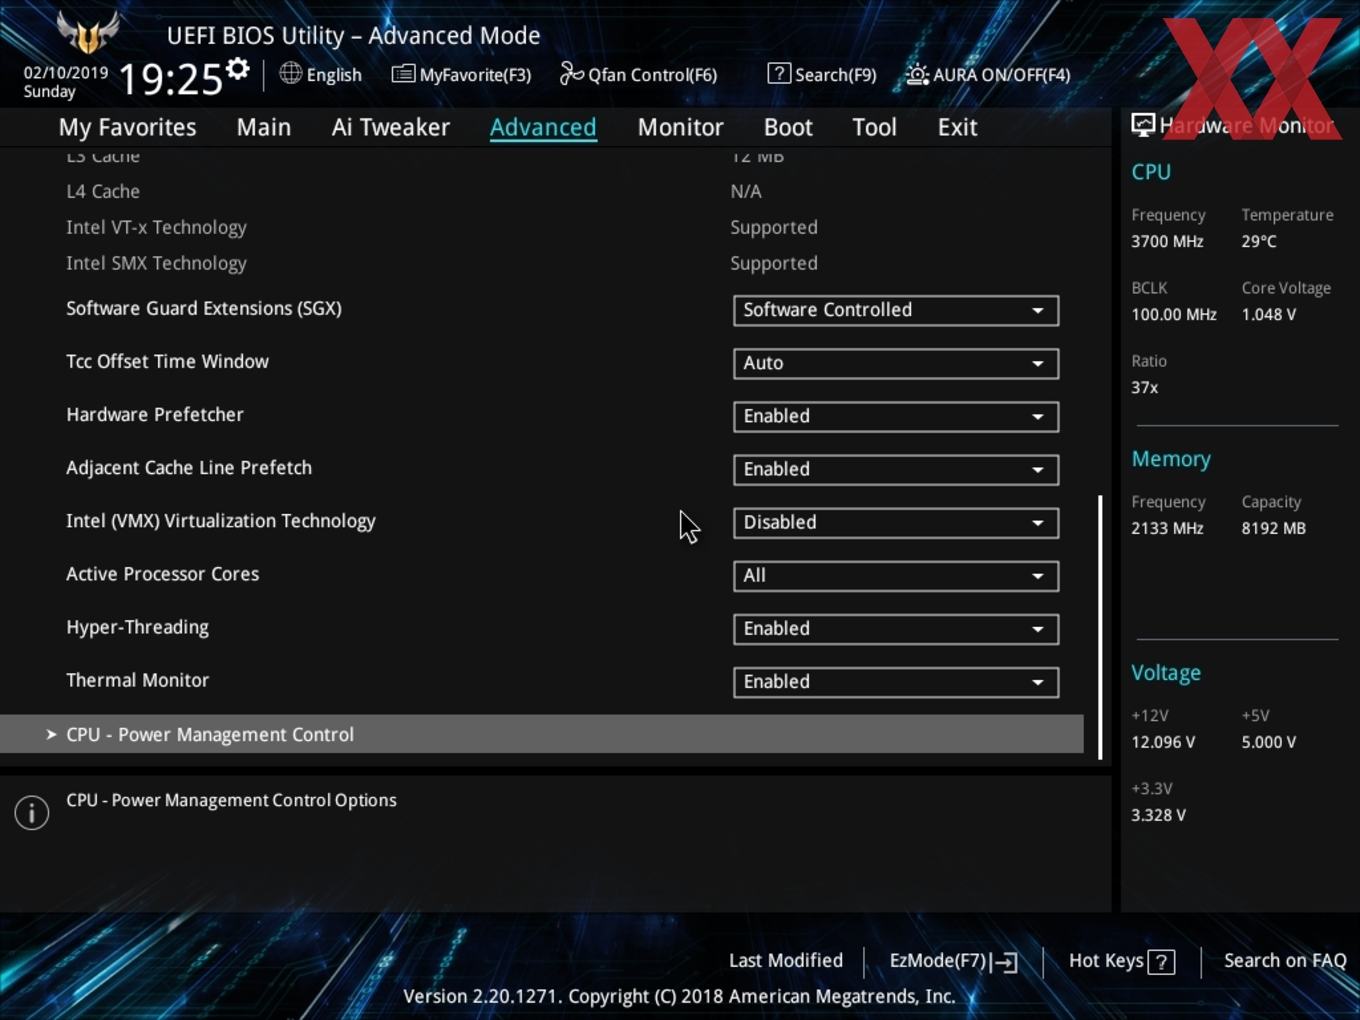Click the Supported value for Intel VT-x Technology
This screenshot has height=1020, width=1360.
(774, 228)
